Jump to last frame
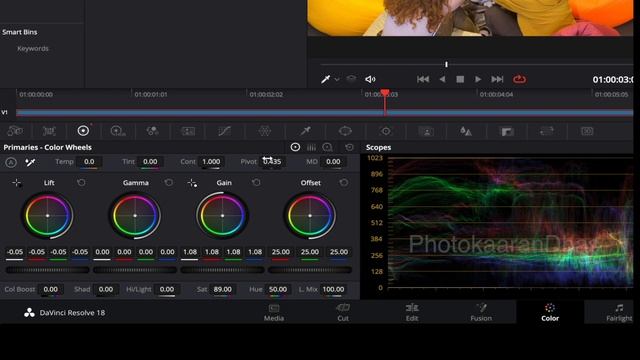 497,79
